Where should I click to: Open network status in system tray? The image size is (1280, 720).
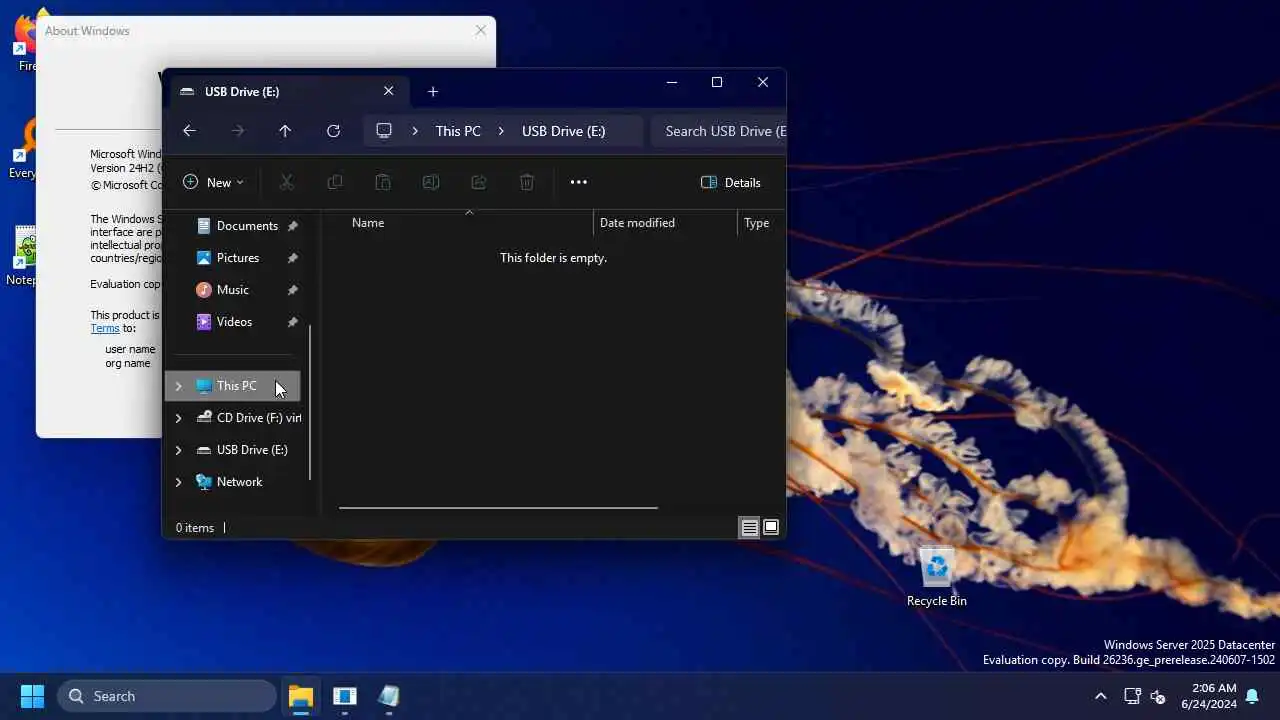point(1132,696)
